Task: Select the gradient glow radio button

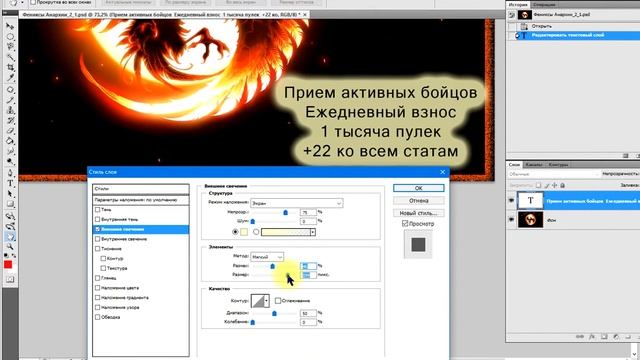Action: pos(256,232)
